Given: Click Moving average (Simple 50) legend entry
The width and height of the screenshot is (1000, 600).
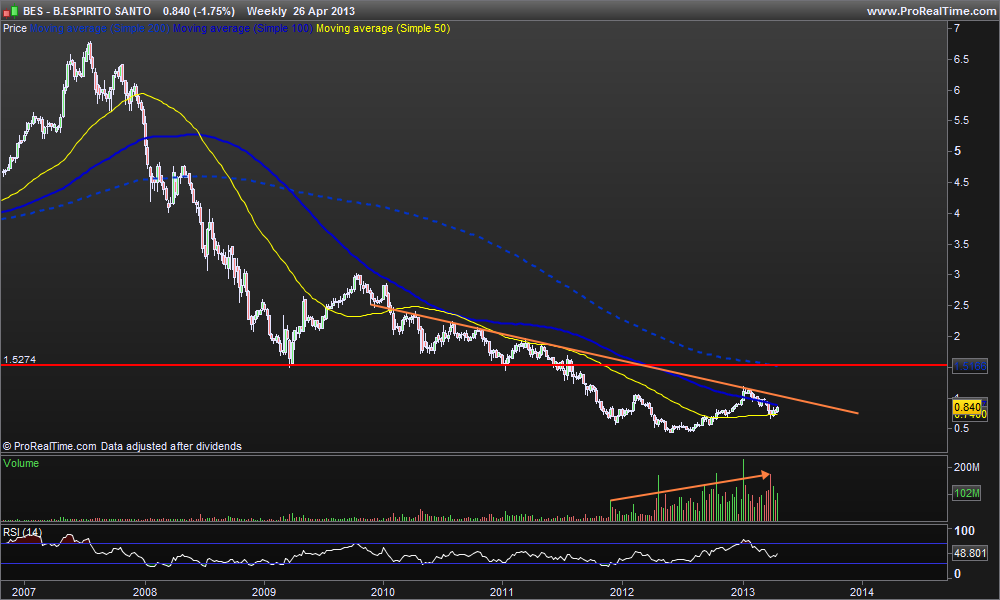Looking at the screenshot, I should tap(383, 29).
